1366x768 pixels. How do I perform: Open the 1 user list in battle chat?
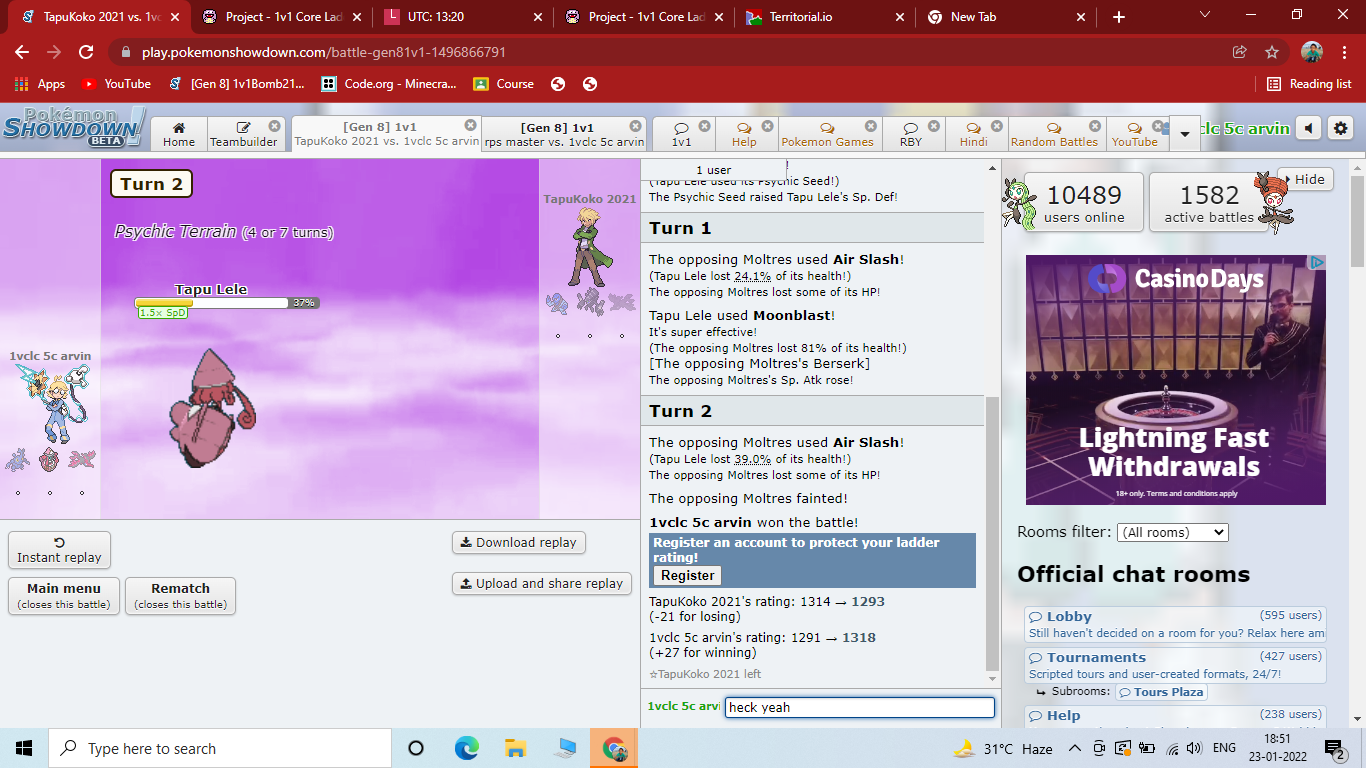(x=713, y=170)
